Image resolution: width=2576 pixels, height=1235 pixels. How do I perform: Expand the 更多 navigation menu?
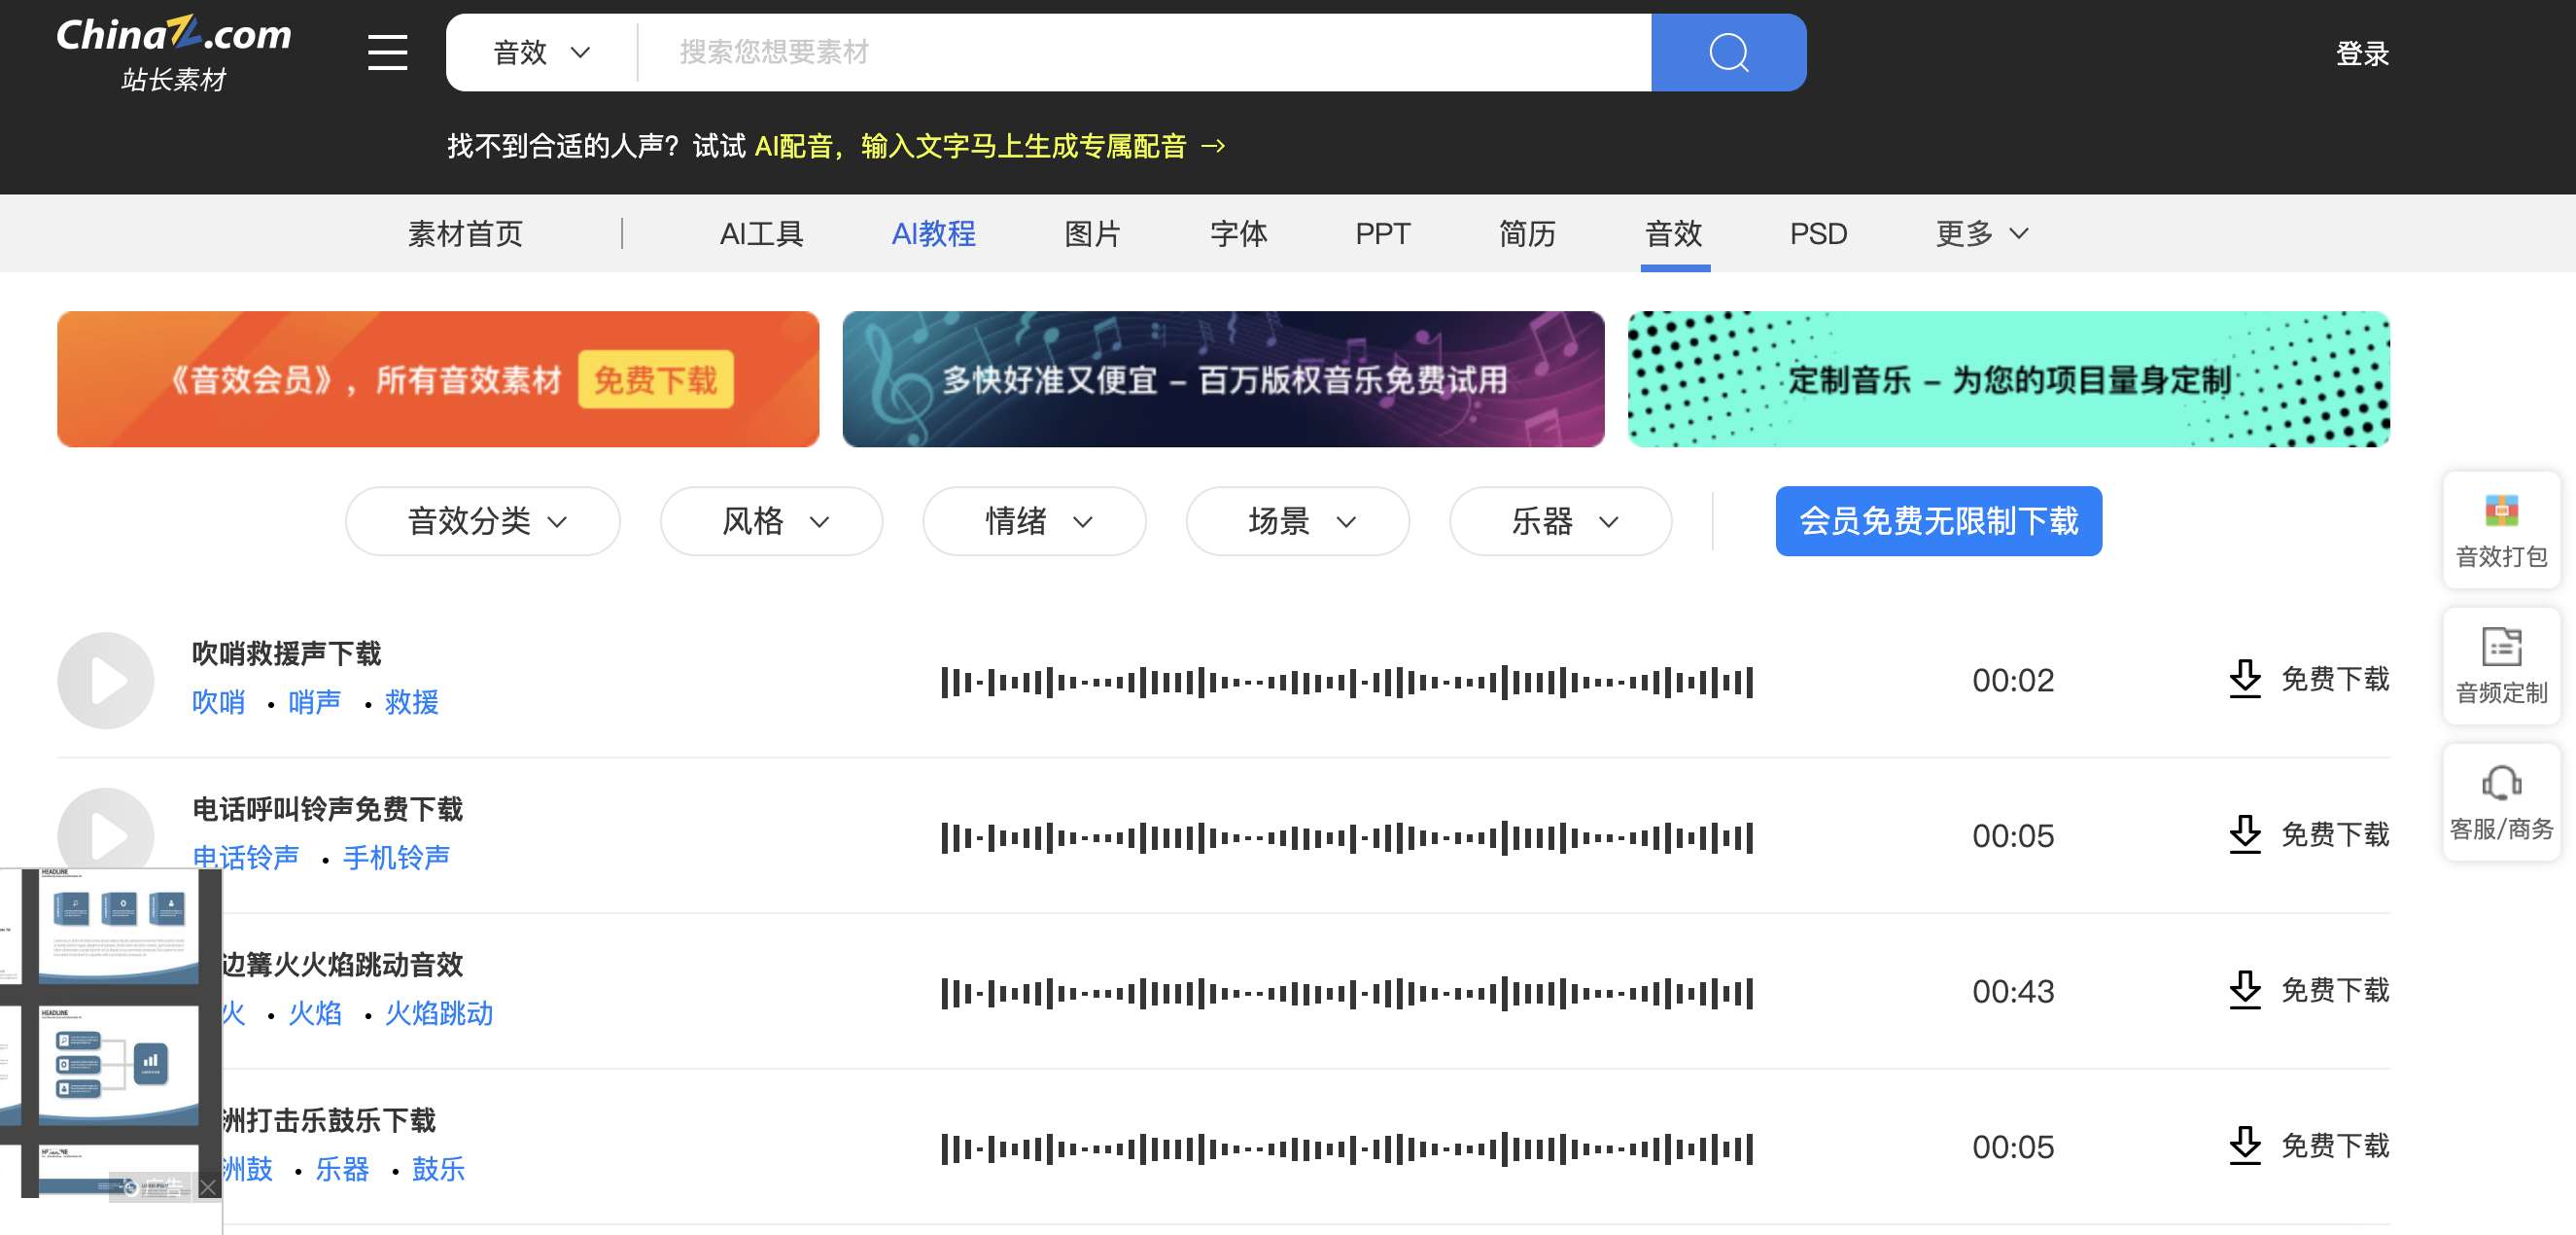(1981, 233)
